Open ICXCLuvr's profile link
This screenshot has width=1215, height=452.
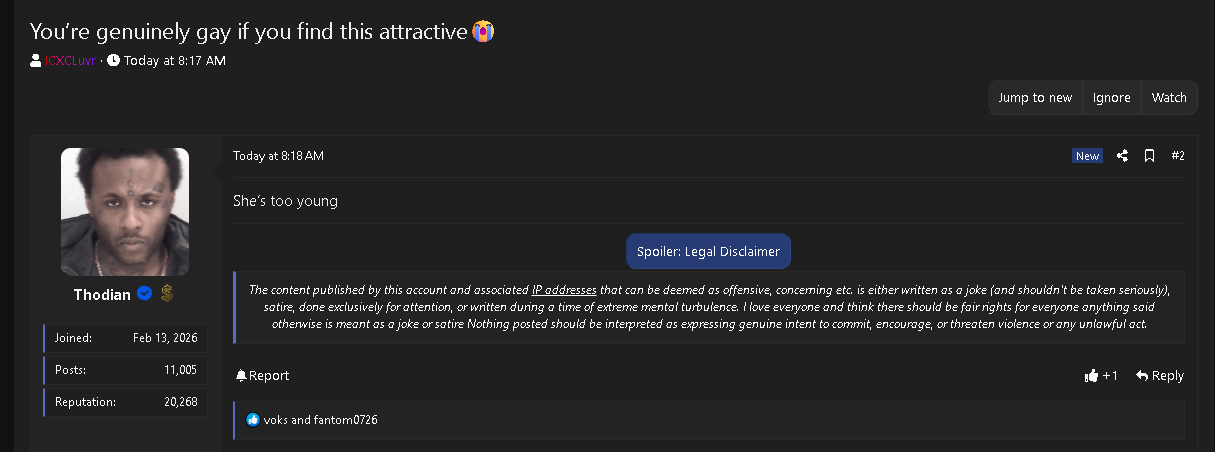click(x=70, y=61)
